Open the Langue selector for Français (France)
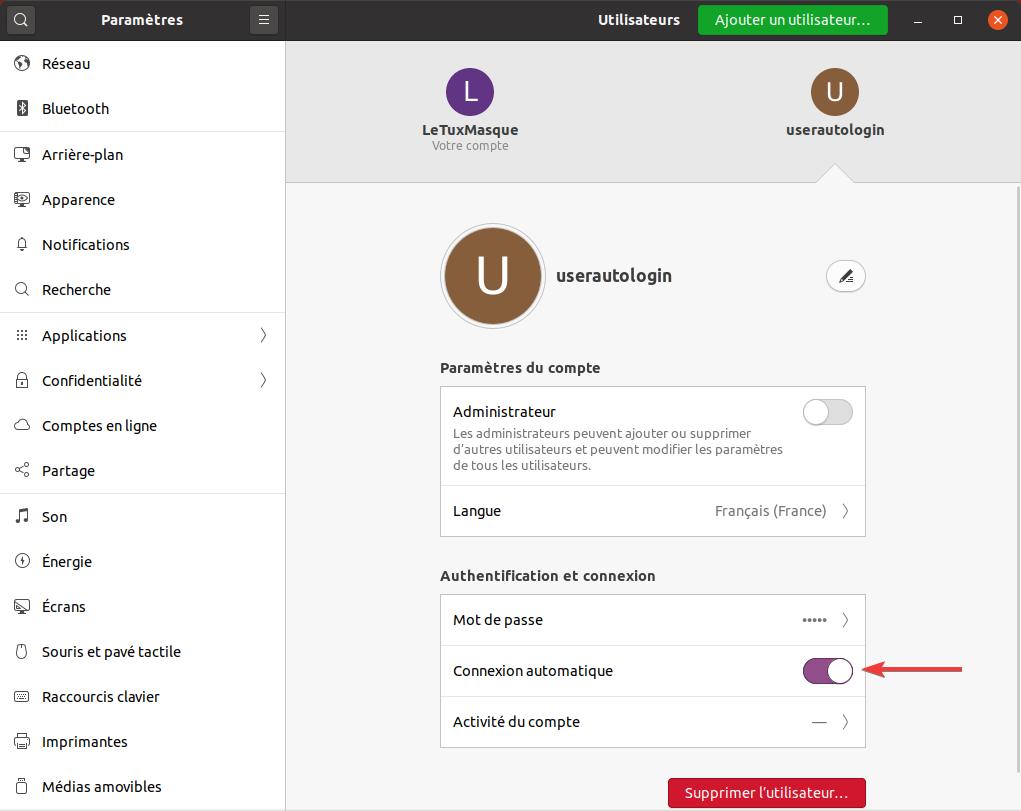The image size is (1021, 811). 652,511
